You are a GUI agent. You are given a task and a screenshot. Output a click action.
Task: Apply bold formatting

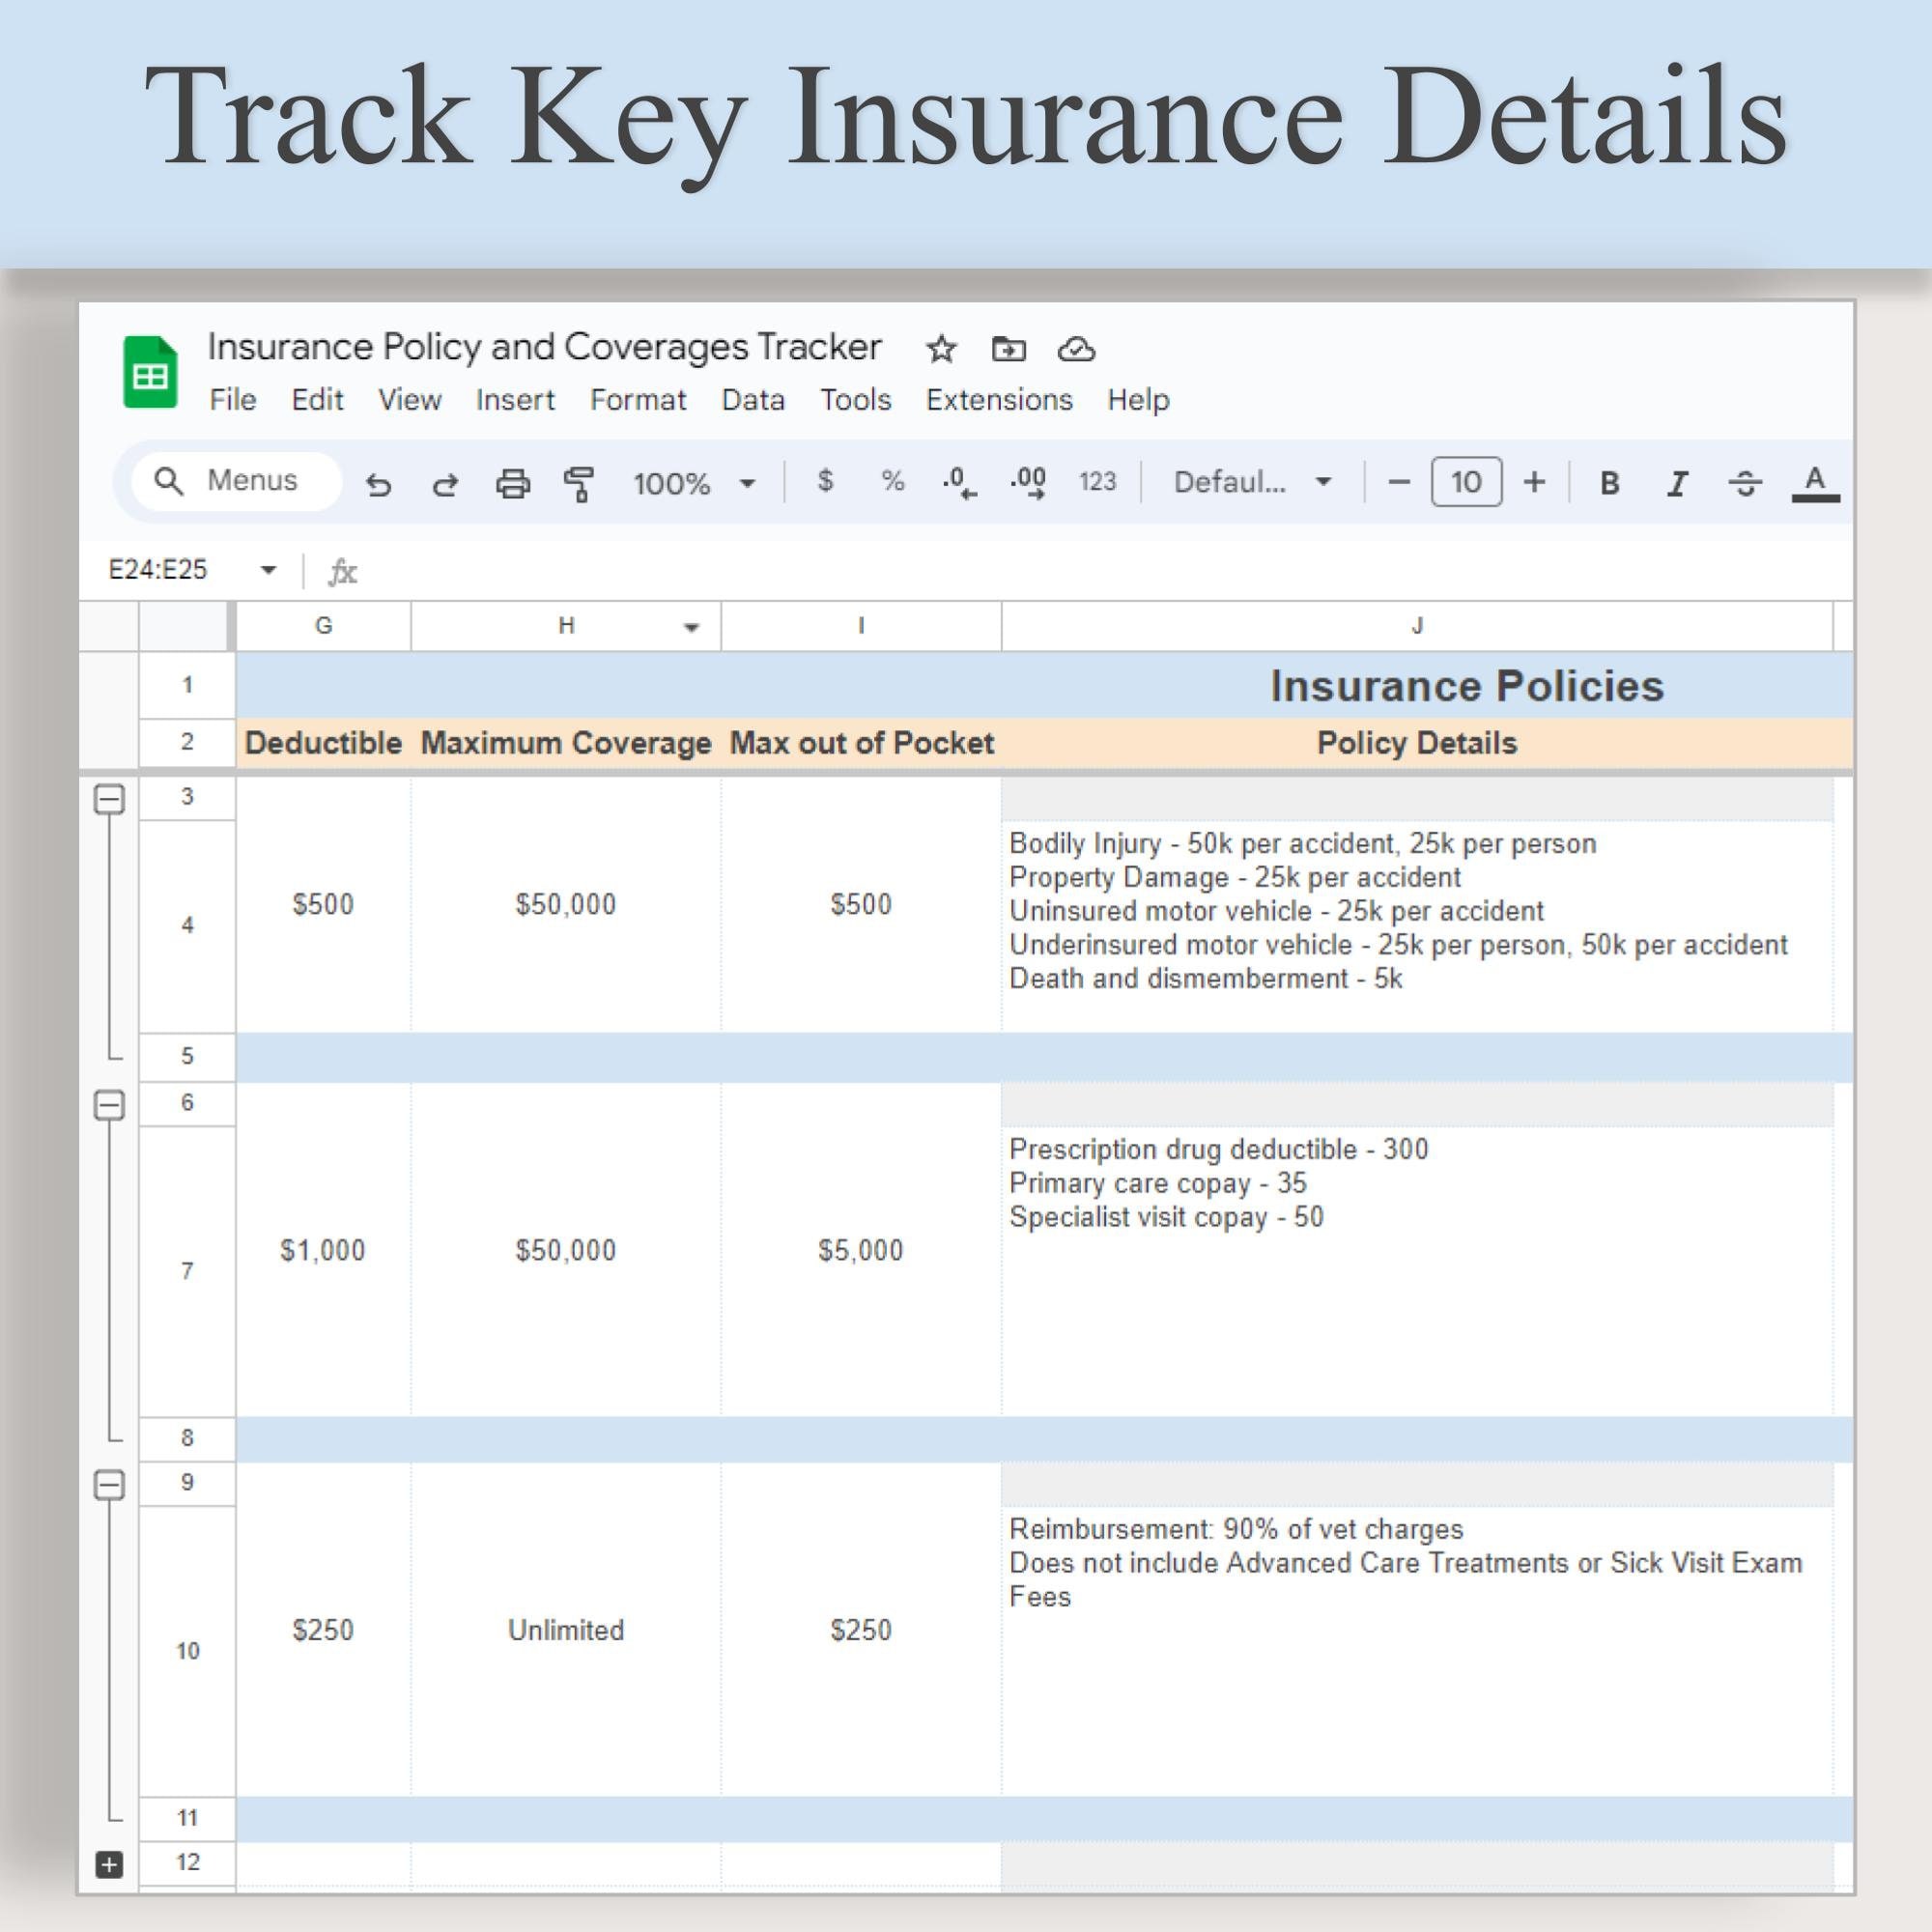pyautogui.click(x=1609, y=483)
